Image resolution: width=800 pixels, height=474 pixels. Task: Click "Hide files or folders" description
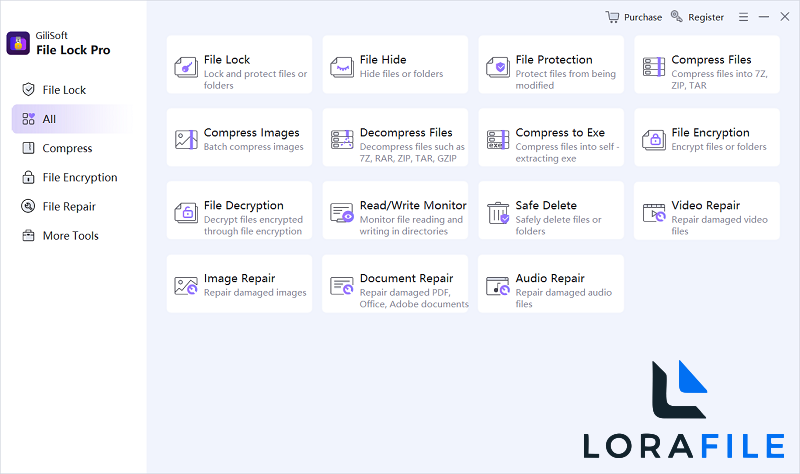point(402,74)
